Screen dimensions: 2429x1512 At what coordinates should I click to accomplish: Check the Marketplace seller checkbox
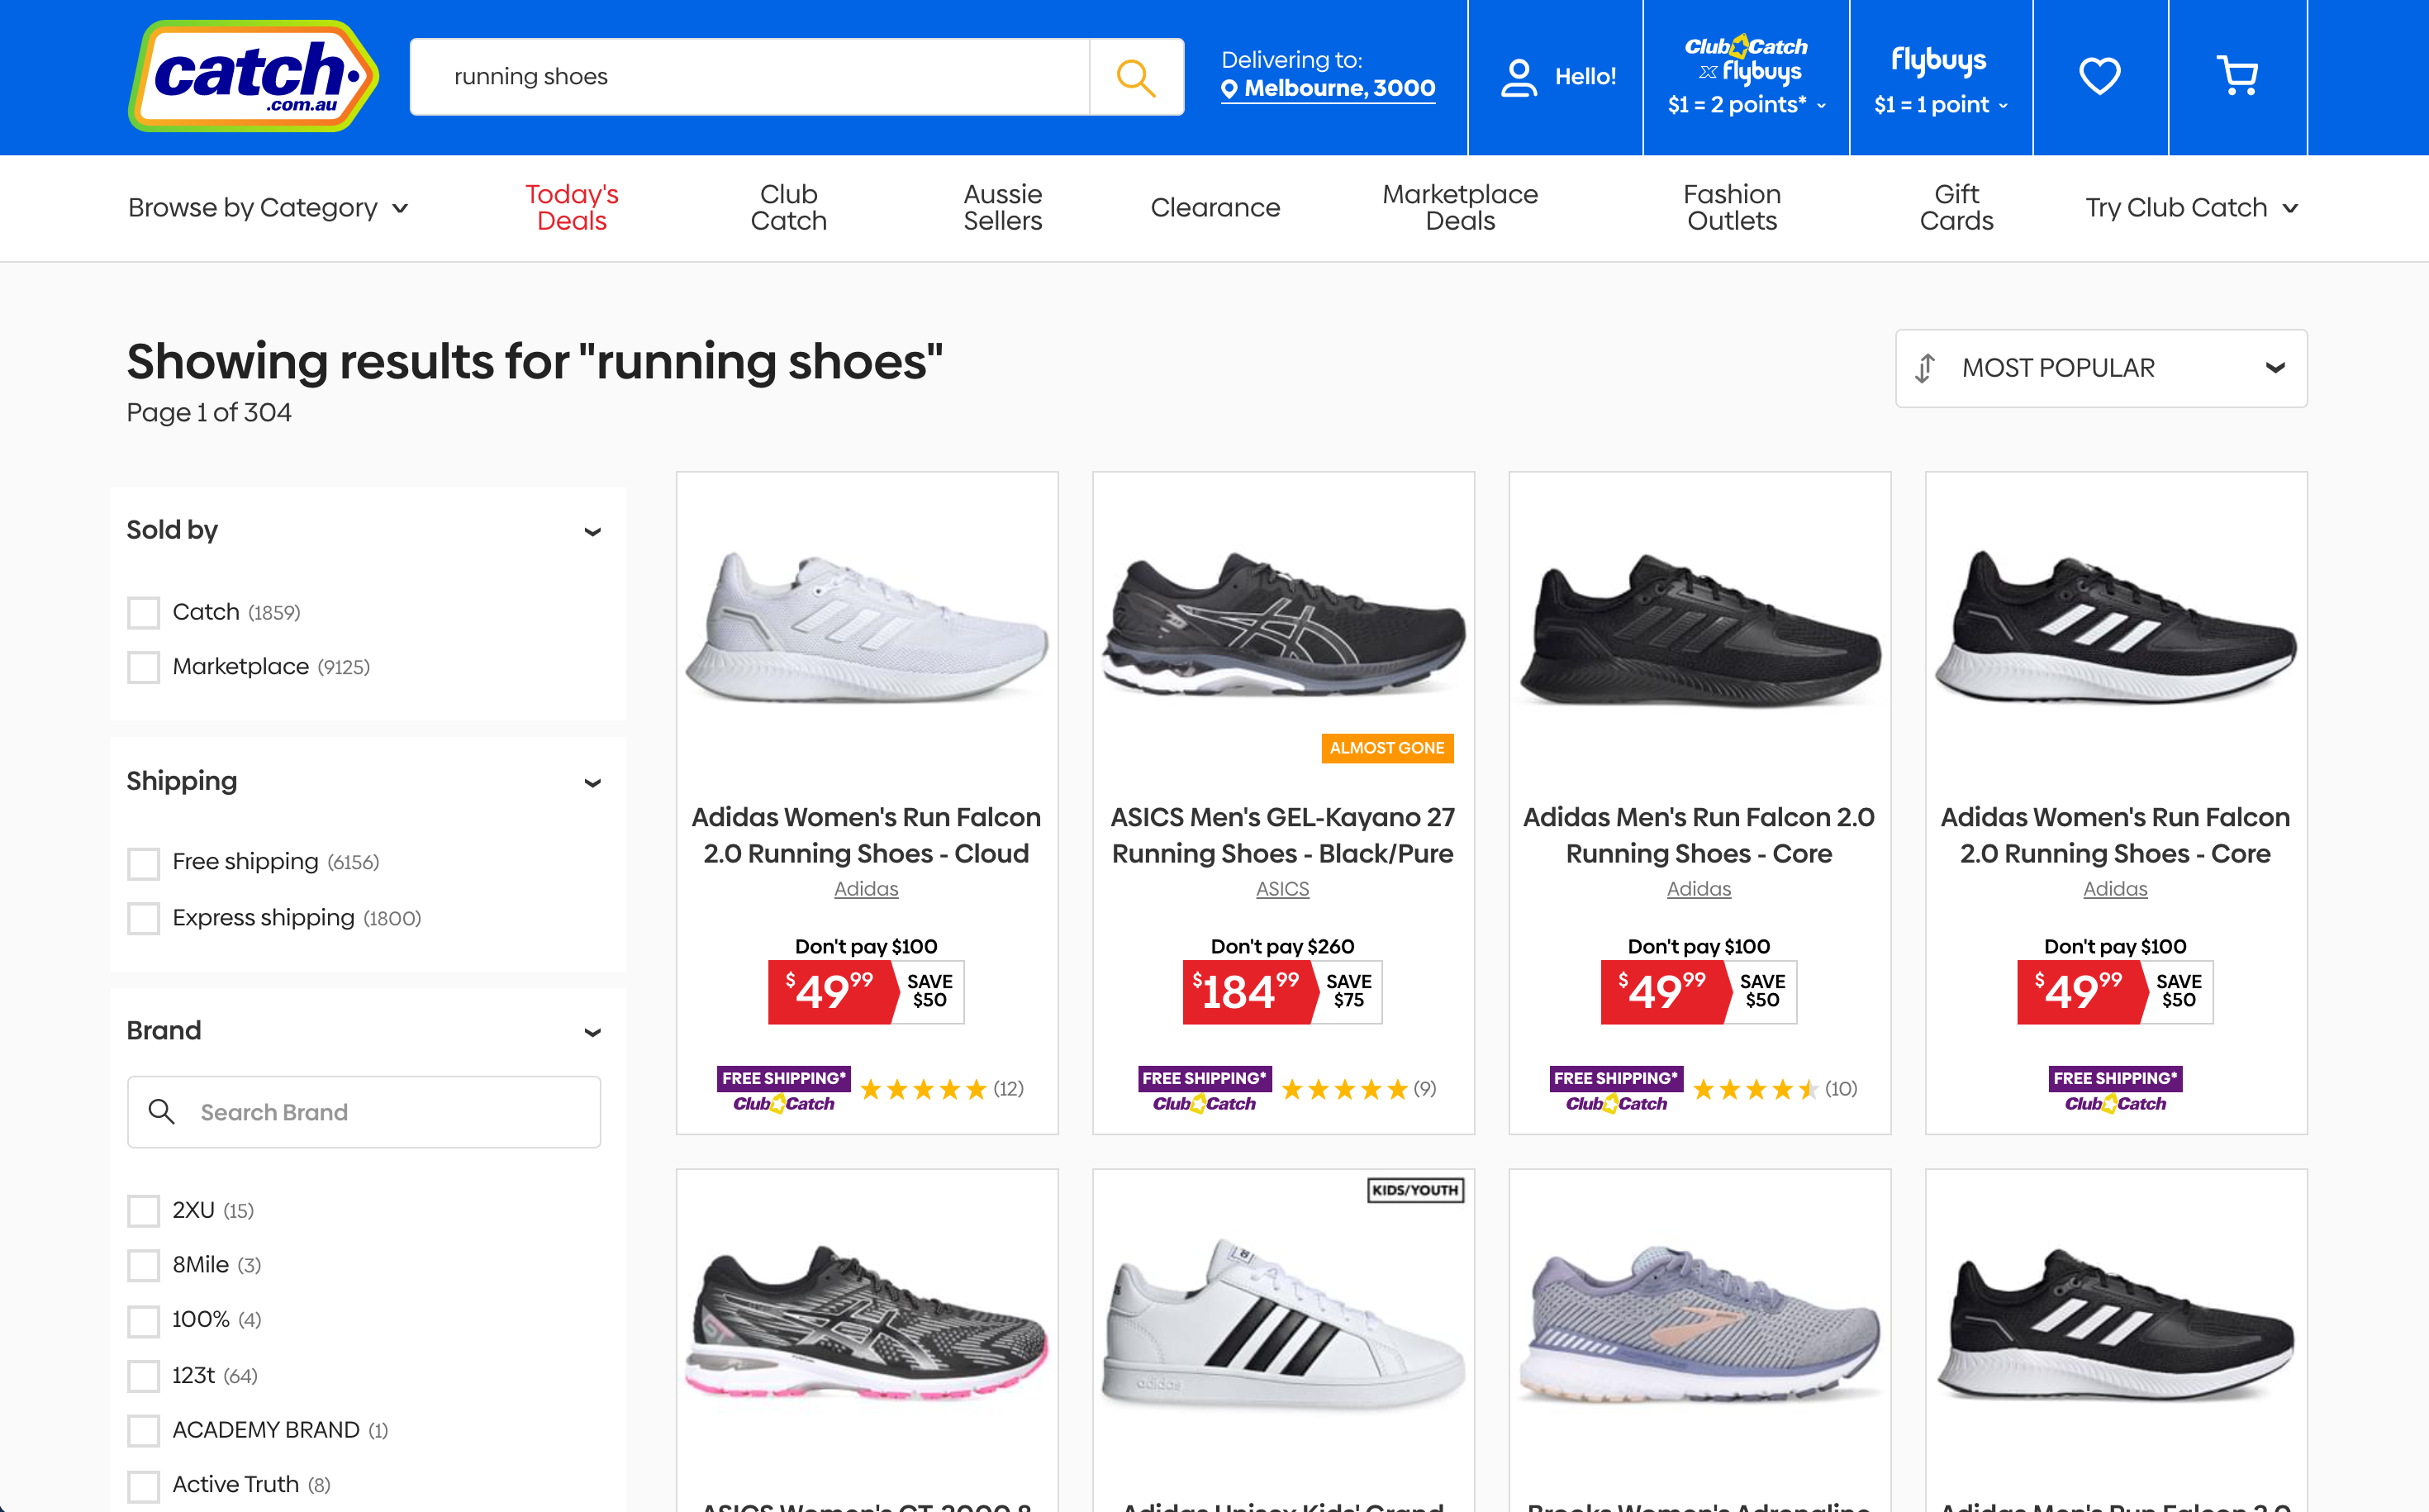coord(144,667)
